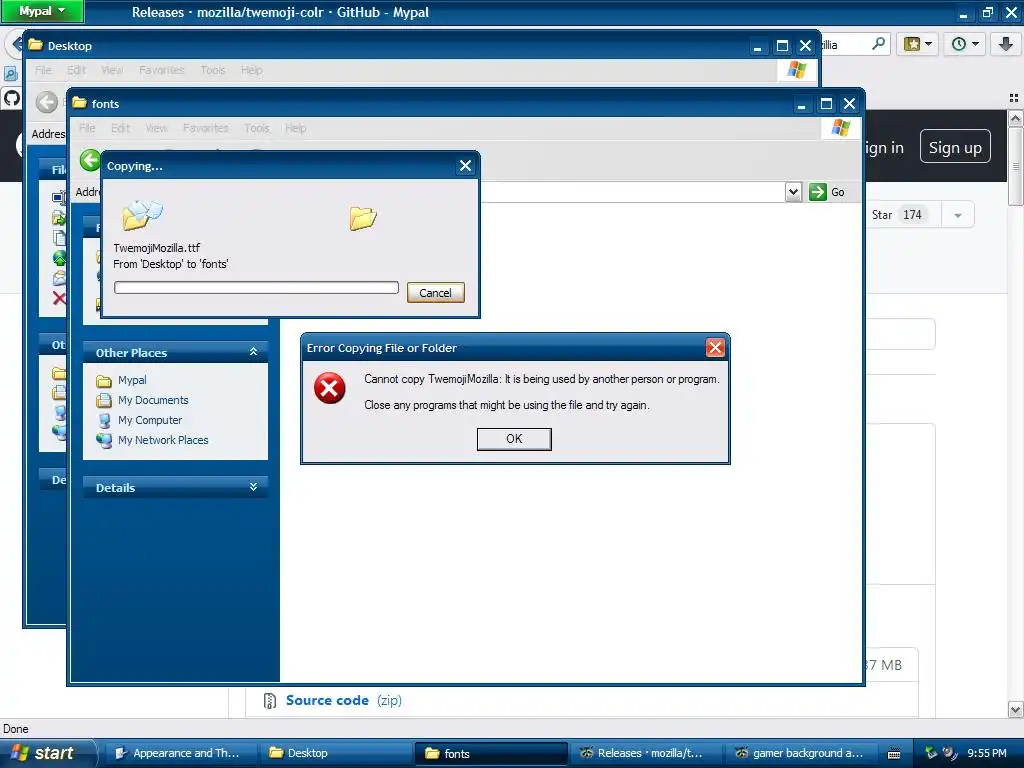The width and height of the screenshot is (1024, 768).
Task: Click the browser vertical scrollbar down arrow
Action: coord(1016,709)
